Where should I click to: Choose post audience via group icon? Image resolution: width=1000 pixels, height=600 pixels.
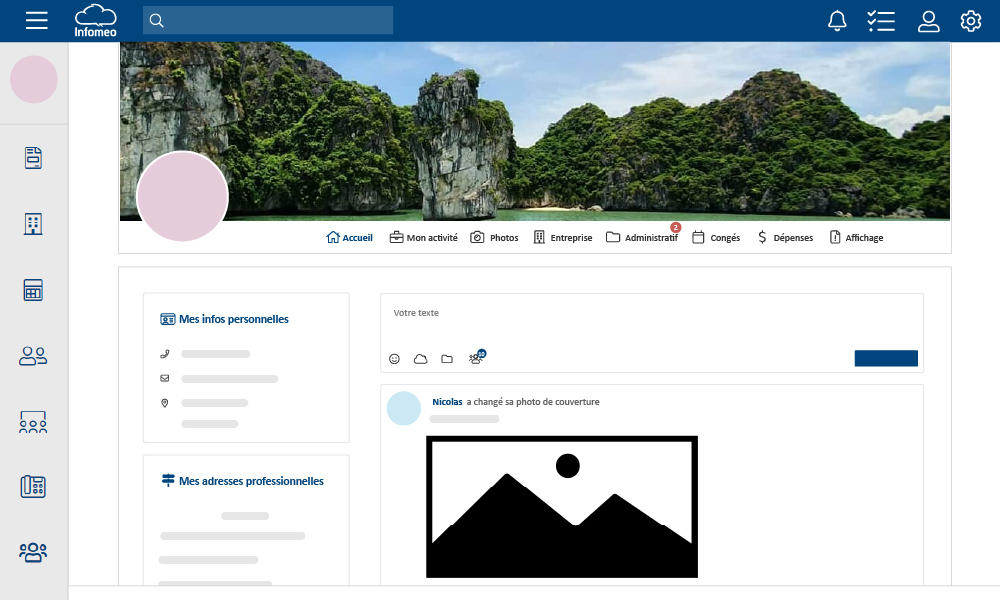pyautogui.click(x=476, y=358)
